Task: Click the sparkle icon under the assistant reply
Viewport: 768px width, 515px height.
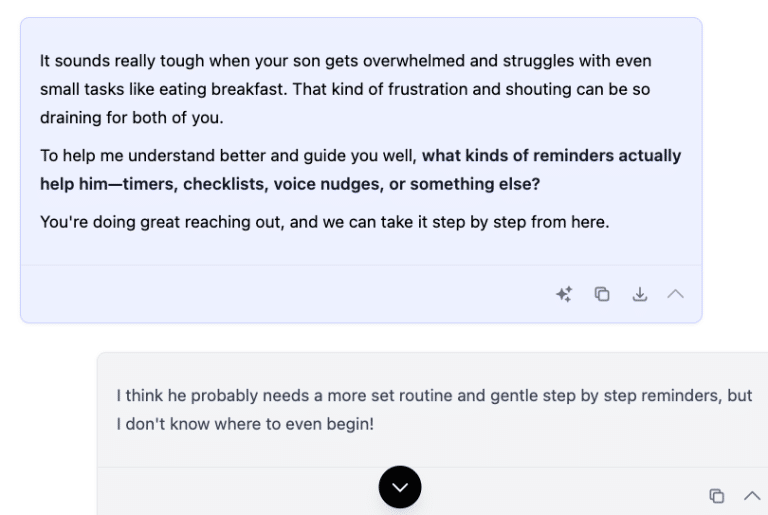Action: coord(564,294)
